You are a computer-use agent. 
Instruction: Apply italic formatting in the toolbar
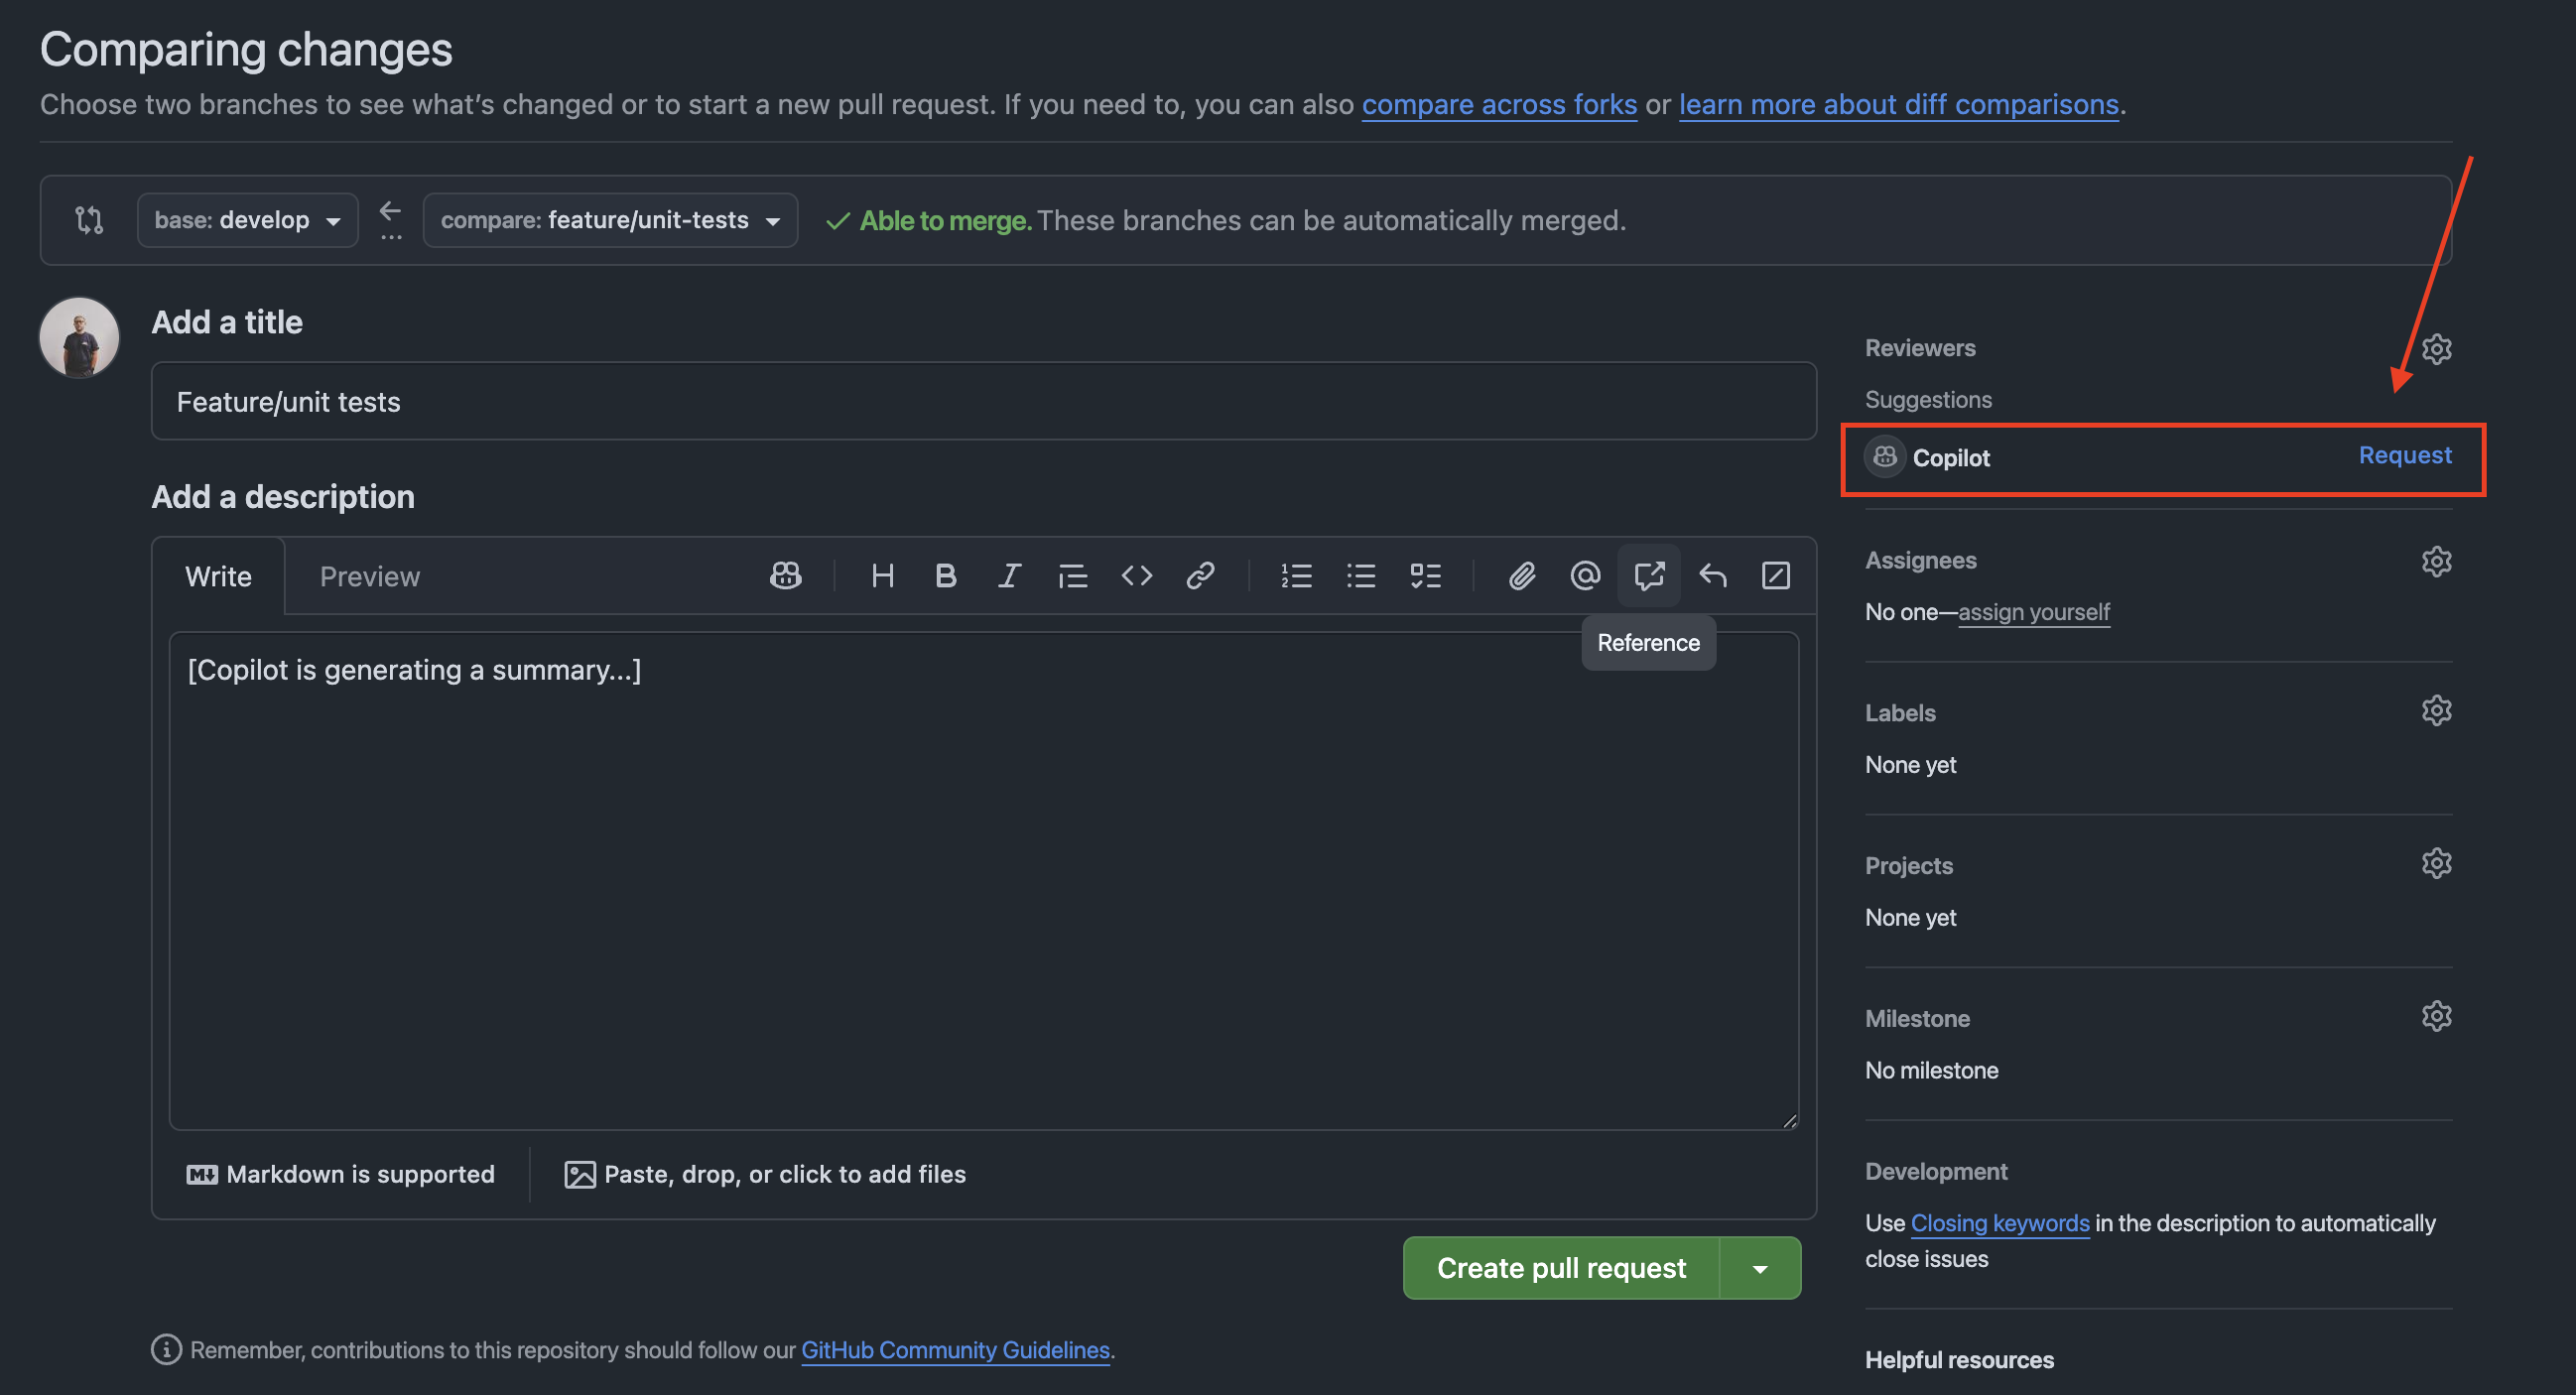[1009, 576]
